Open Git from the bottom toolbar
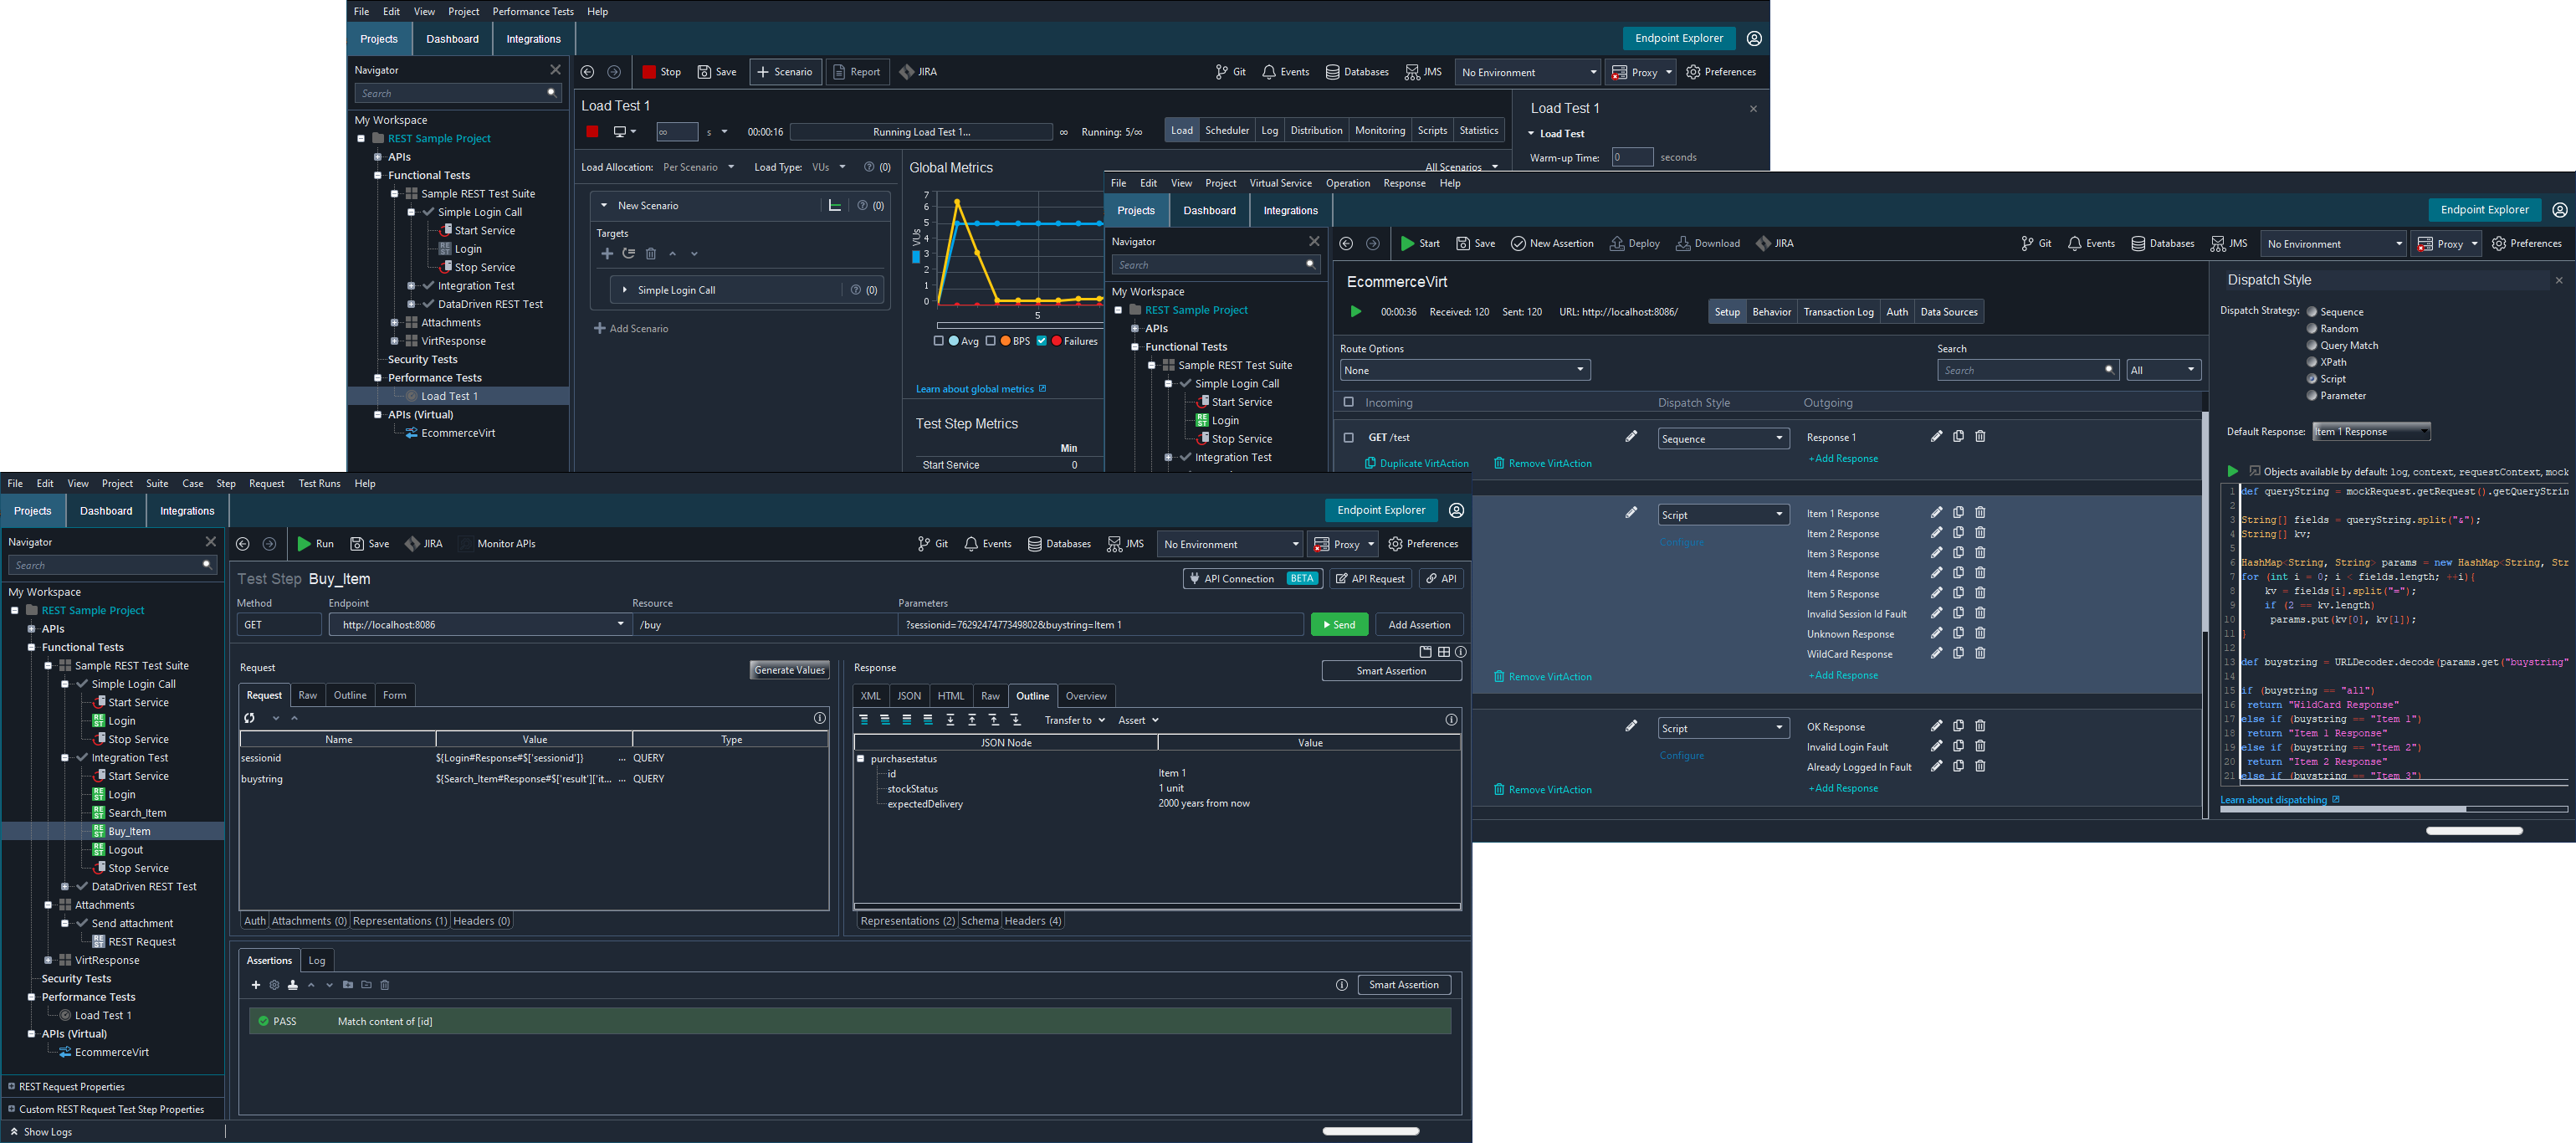 pos(932,544)
